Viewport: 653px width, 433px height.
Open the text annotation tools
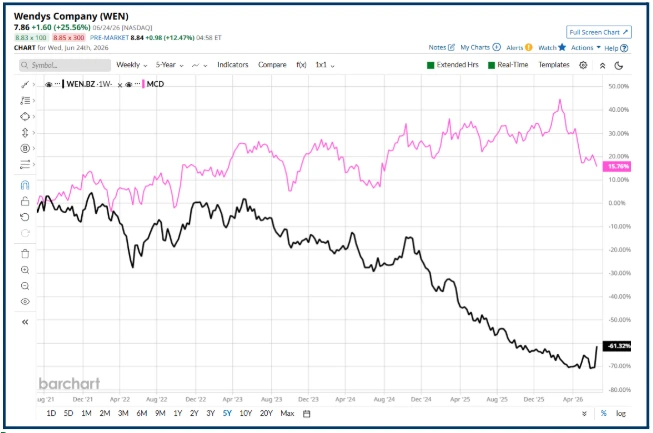[25, 100]
